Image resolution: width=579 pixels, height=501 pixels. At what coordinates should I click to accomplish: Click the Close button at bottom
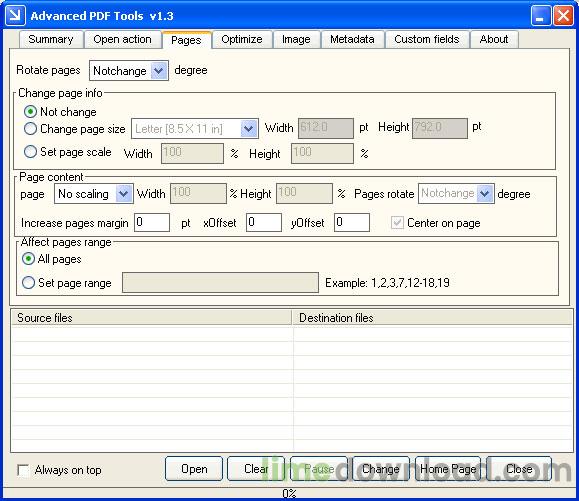519,469
